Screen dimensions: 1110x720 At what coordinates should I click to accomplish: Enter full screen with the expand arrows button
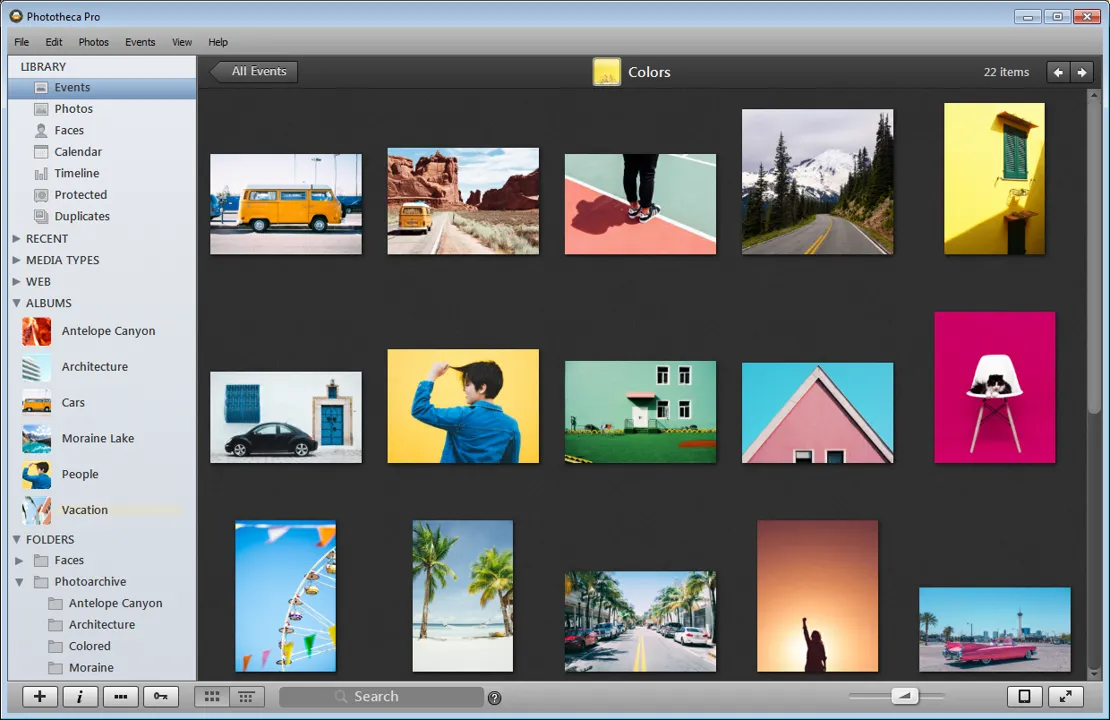[x=1065, y=697]
